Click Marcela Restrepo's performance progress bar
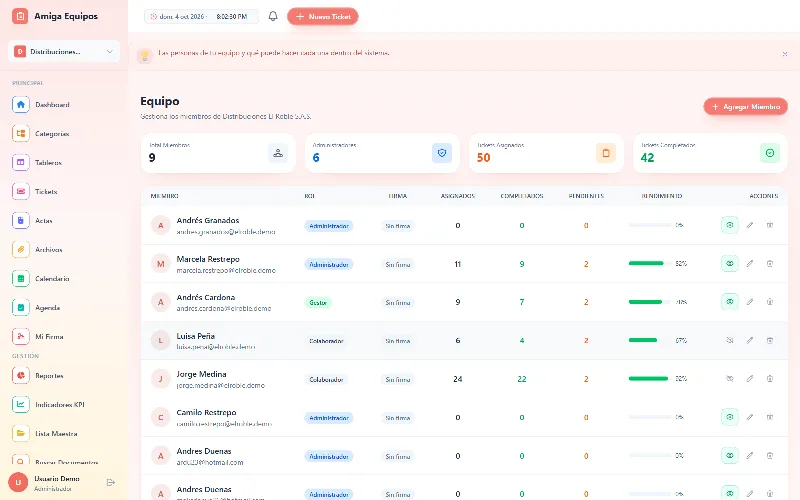 [x=650, y=263]
